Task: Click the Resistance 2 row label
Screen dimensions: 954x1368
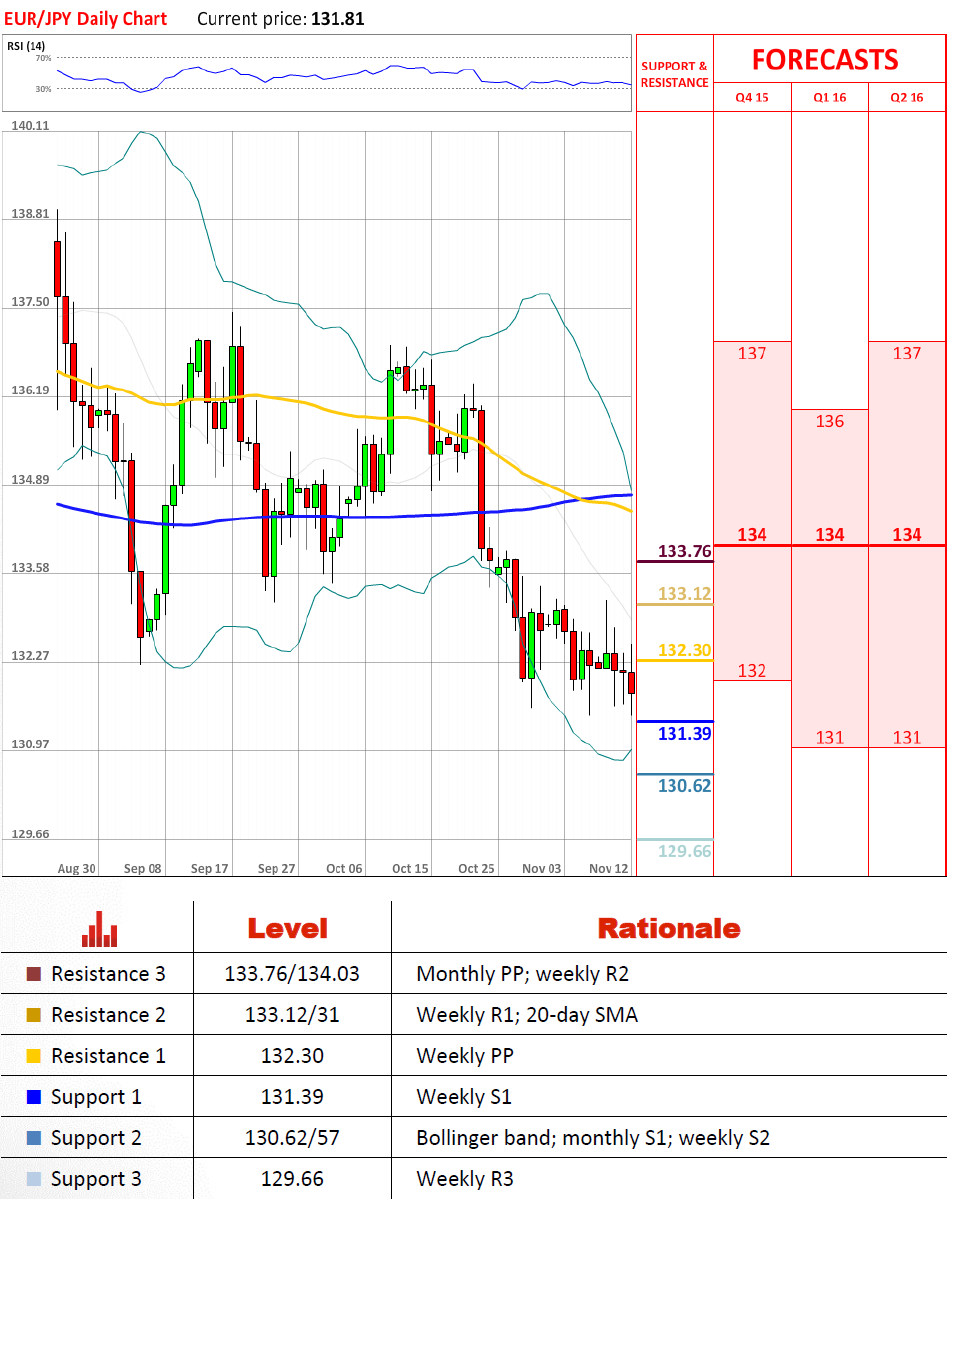Action: click(108, 1015)
